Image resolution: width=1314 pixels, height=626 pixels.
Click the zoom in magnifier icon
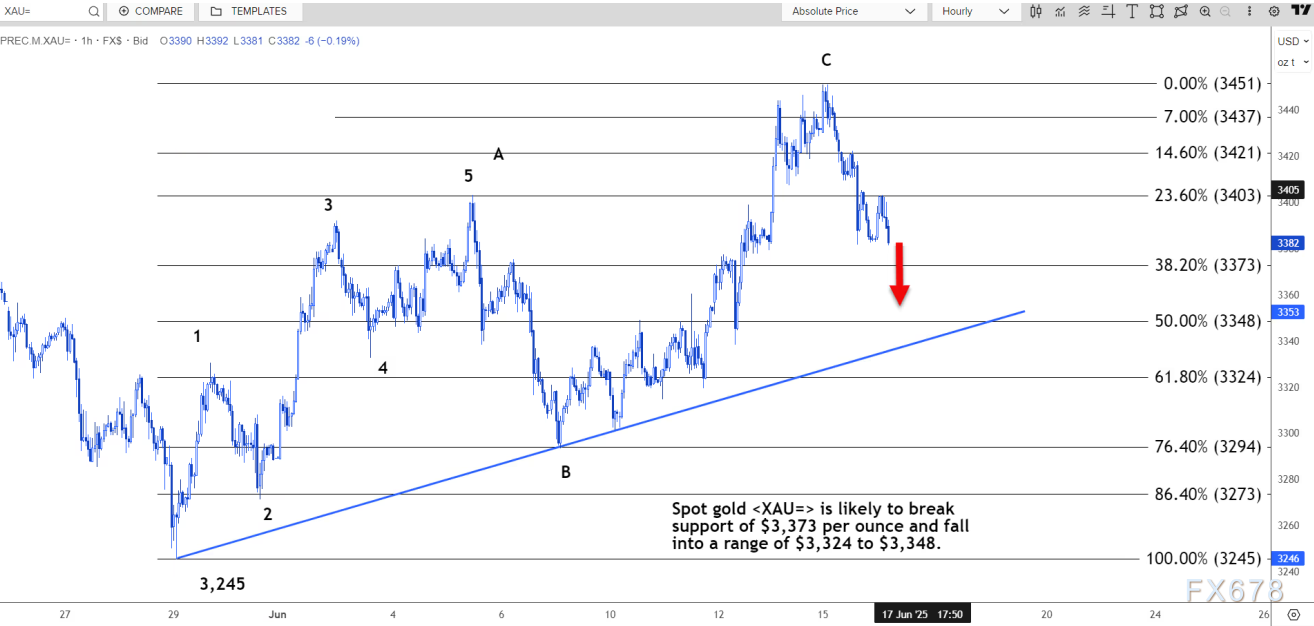pyautogui.click(x=1204, y=11)
